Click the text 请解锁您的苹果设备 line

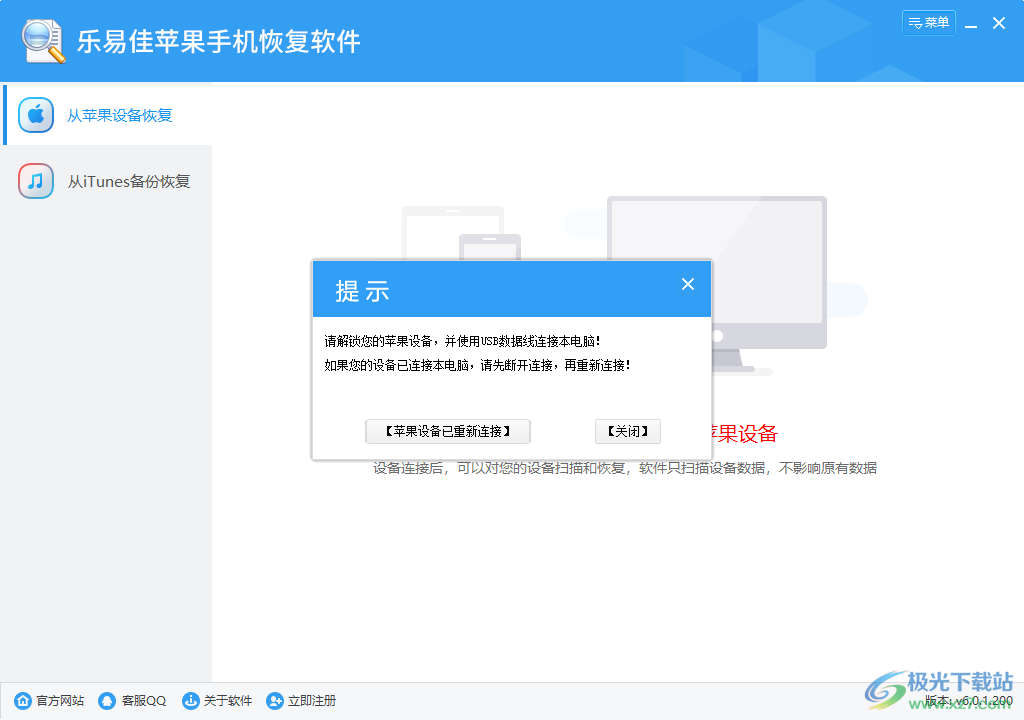click(x=462, y=341)
